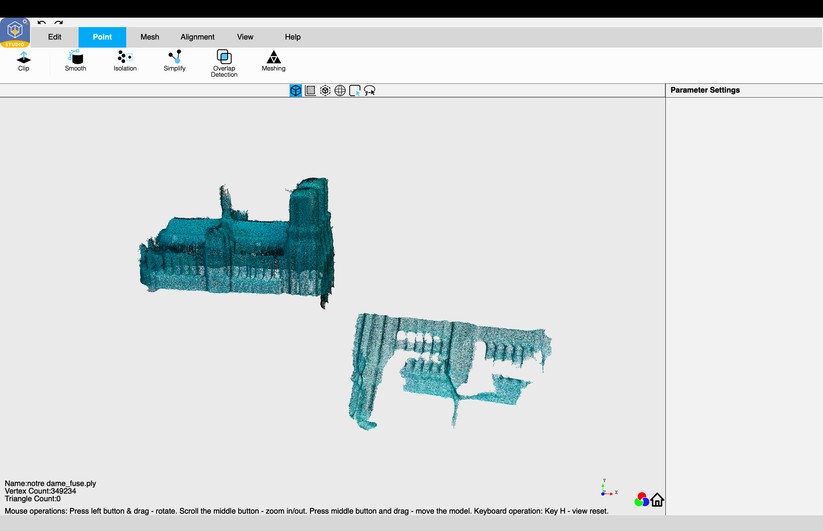The height and width of the screenshot is (531, 823).
Task: Start Overlap Detection
Action: 224,62
